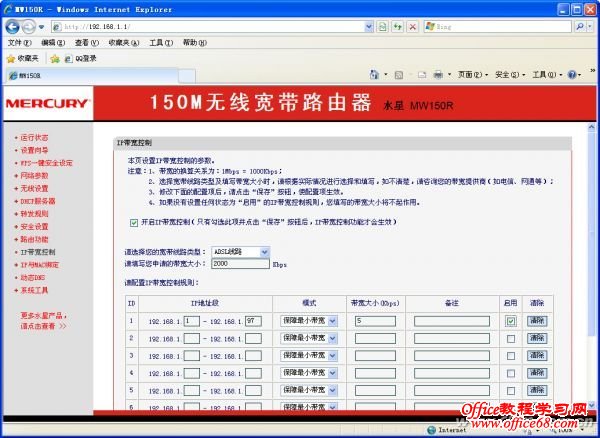Image resolution: width=600 pixels, height=438 pixels.
Task: Select the MW150R browser tab
Action: click(92, 76)
